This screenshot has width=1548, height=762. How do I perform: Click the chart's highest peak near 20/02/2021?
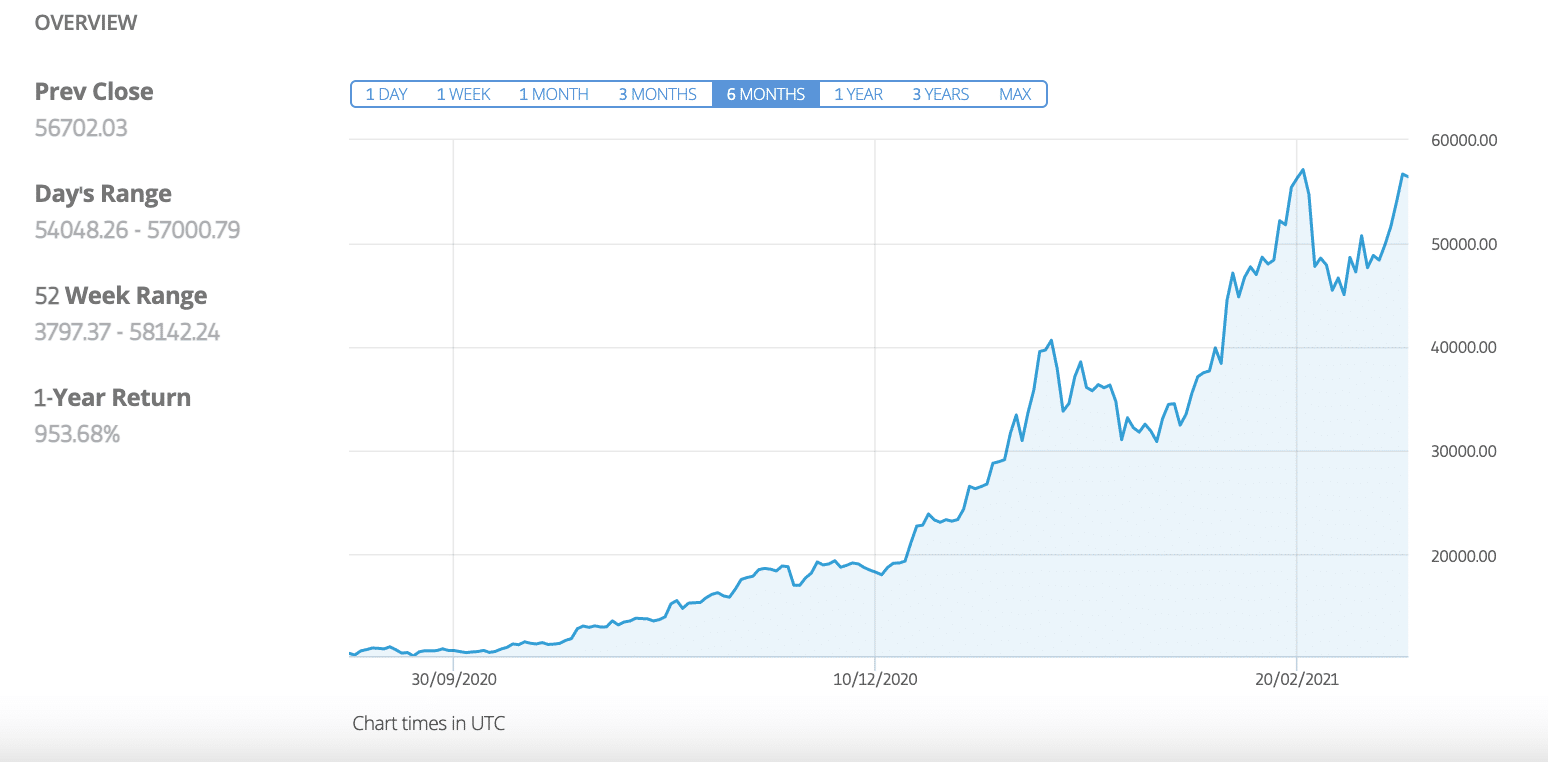pyautogui.click(x=1303, y=170)
